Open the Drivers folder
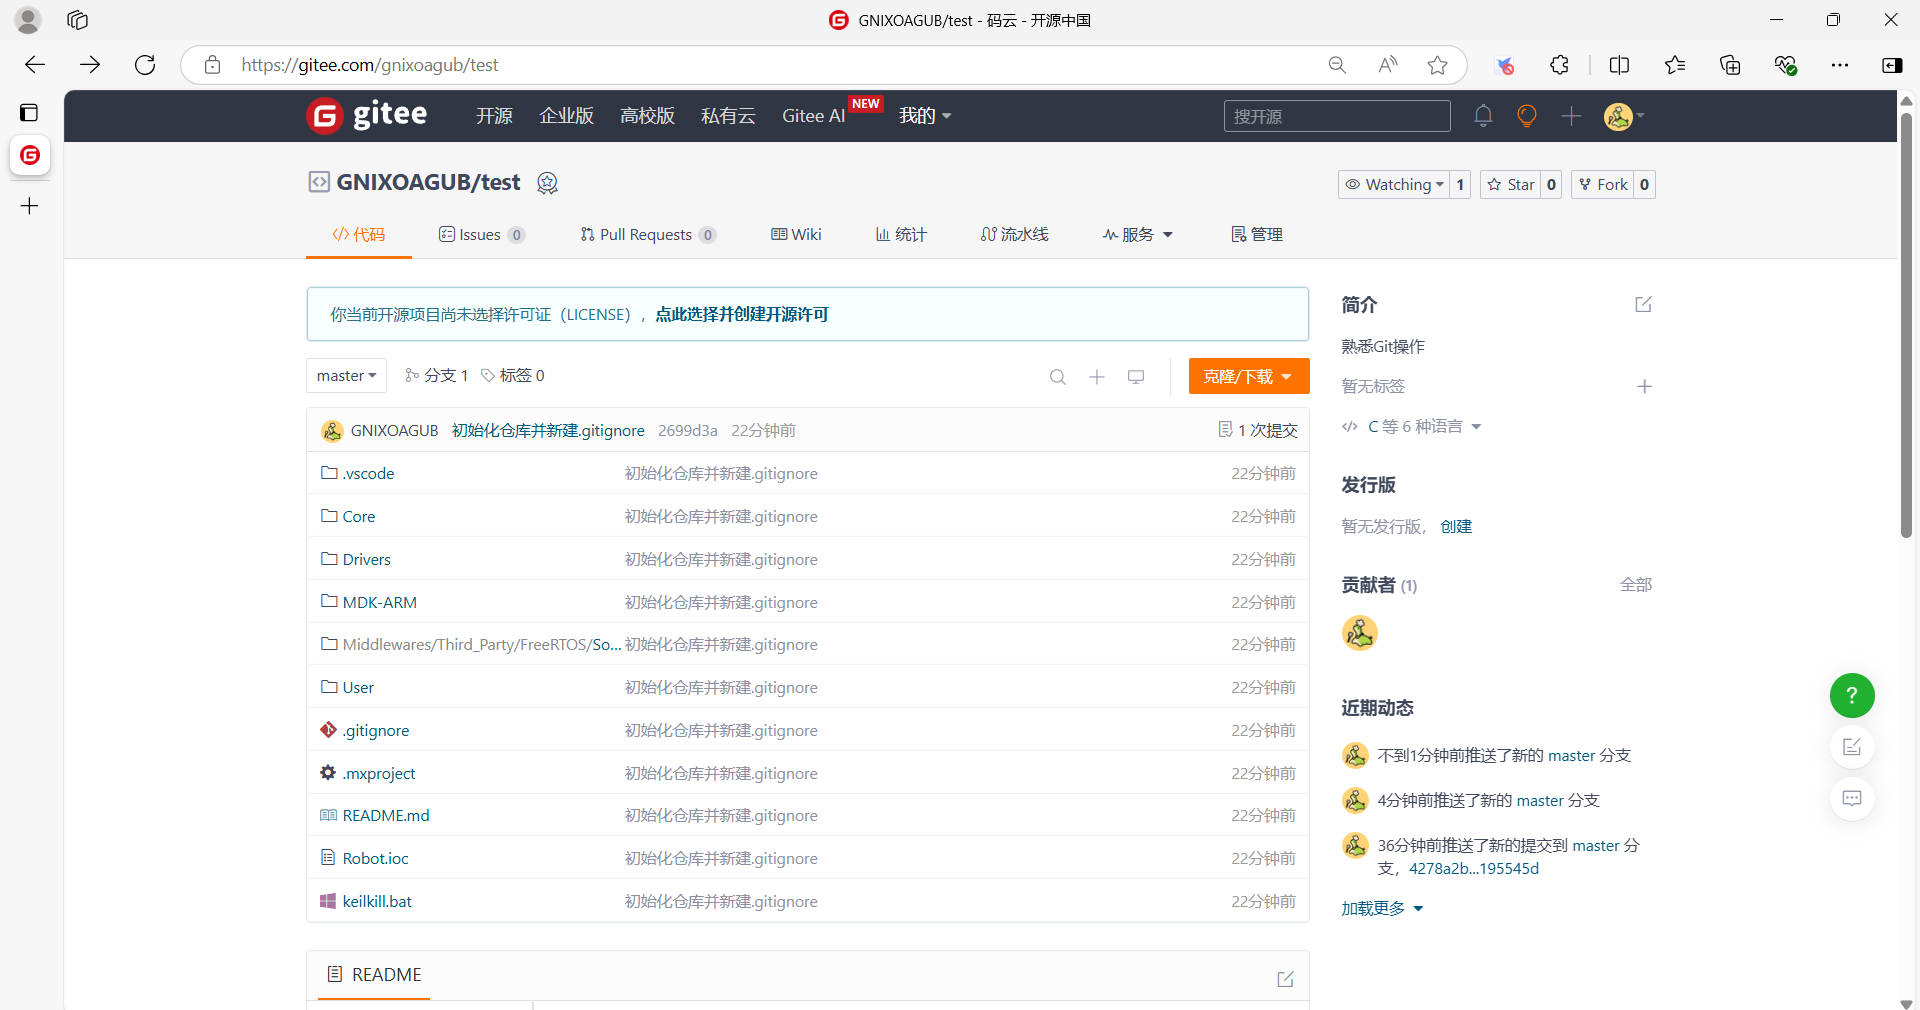The image size is (1920, 1010). pos(366,559)
